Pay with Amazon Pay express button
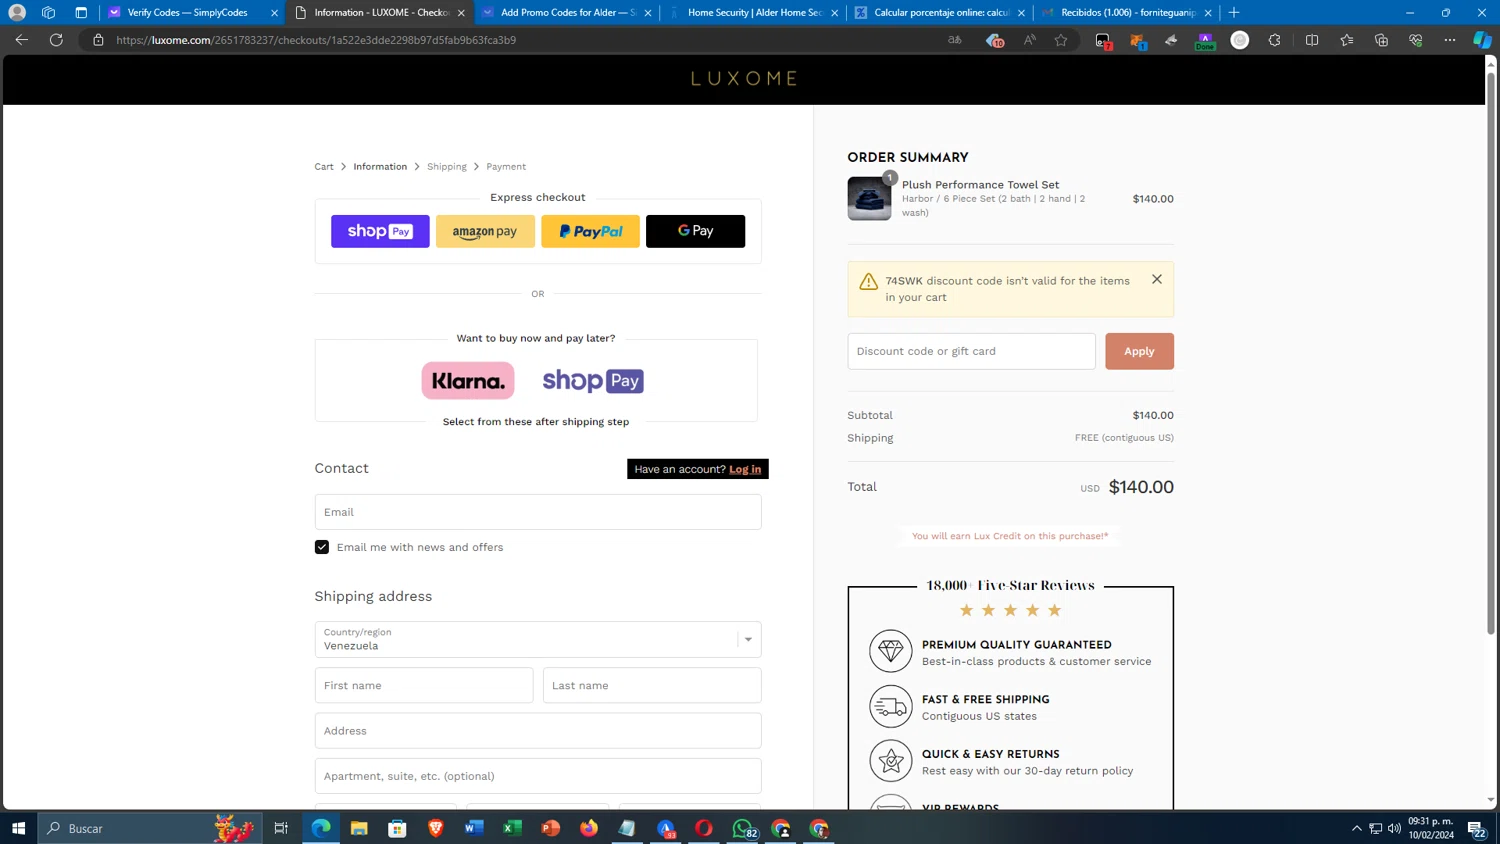This screenshot has width=1500, height=844. (x=485, y=231)
